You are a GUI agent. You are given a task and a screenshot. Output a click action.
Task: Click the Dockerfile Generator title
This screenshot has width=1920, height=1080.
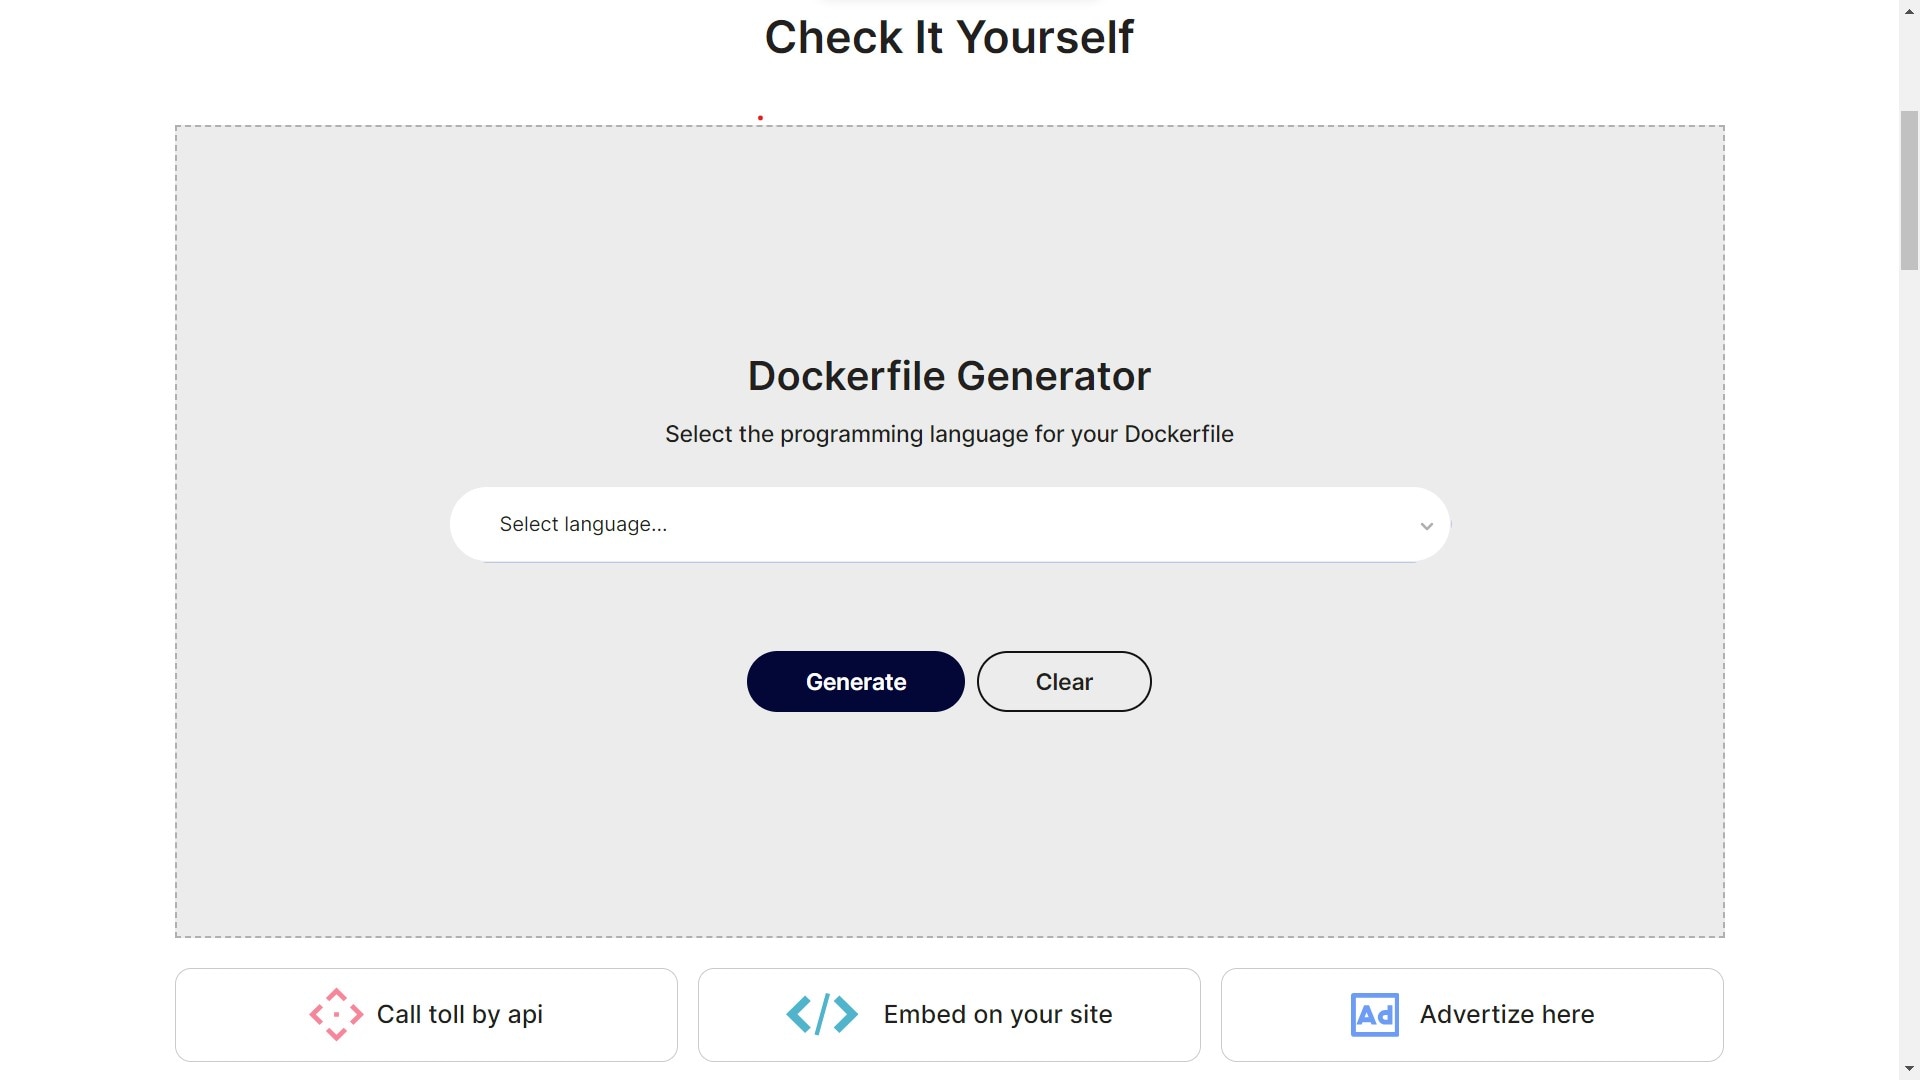tap(949, 376)
